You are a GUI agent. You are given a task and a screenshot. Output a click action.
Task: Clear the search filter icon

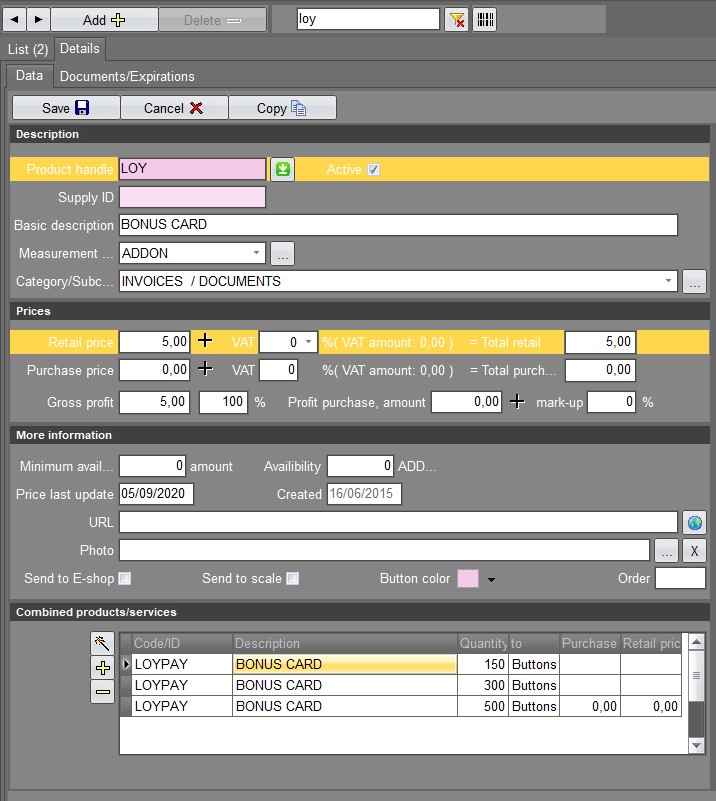[457, 20]
